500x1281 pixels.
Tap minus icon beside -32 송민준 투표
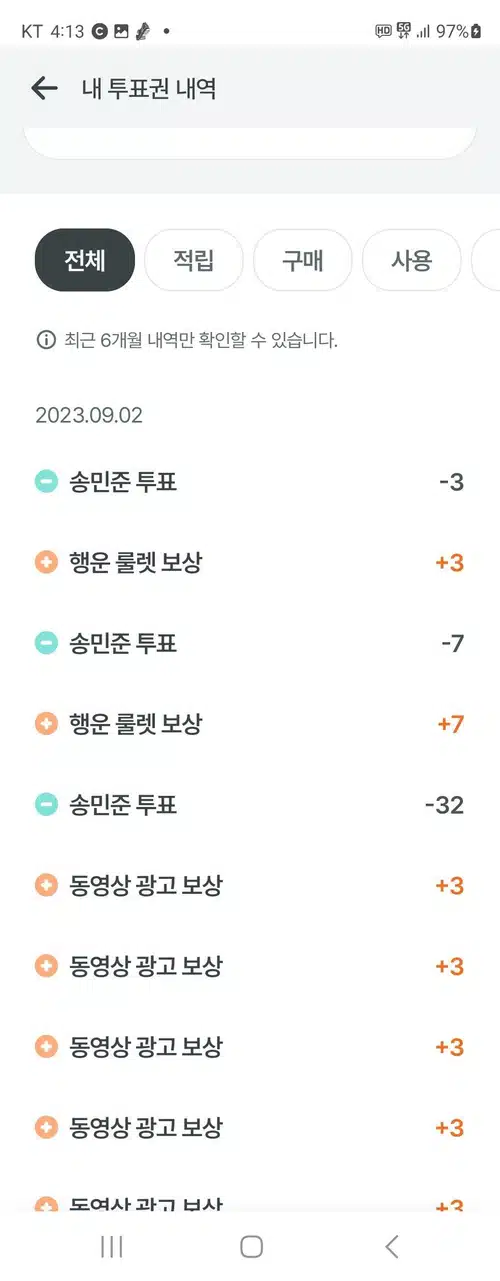pos(46,804)
